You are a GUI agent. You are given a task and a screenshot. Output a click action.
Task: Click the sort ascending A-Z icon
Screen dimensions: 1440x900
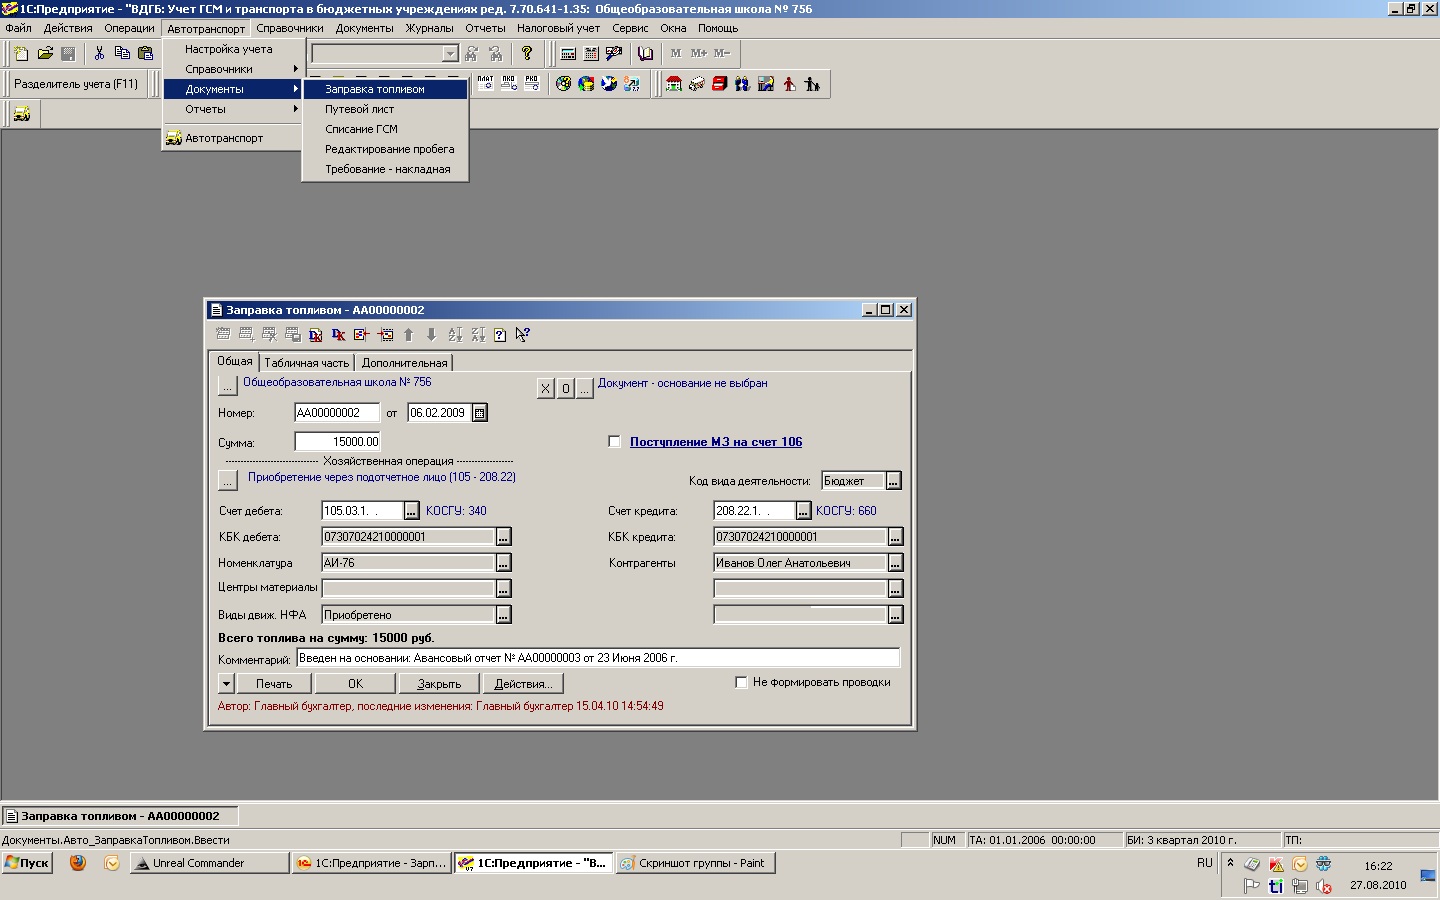(455, 335)
